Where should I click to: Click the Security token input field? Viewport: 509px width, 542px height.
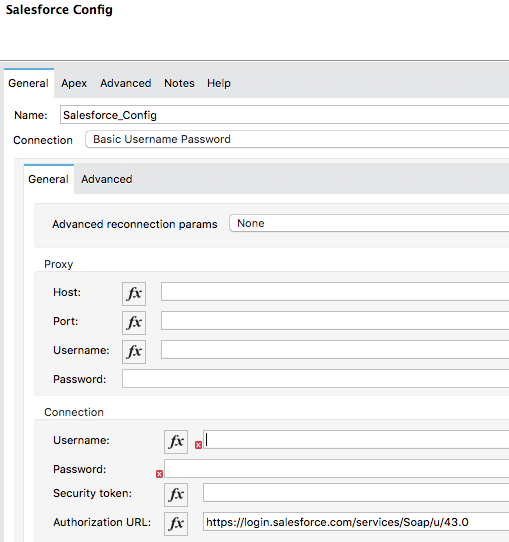pos(356,493)
